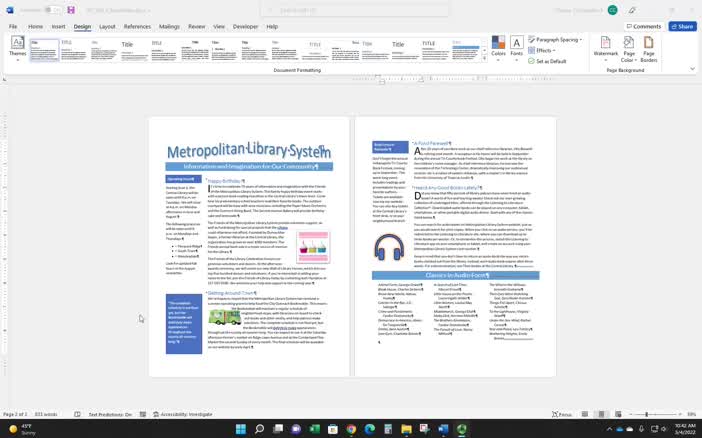Move the style set gallery up one row
Image resolution: width=702 pixels, height=438 pixels.
[484, 42]
